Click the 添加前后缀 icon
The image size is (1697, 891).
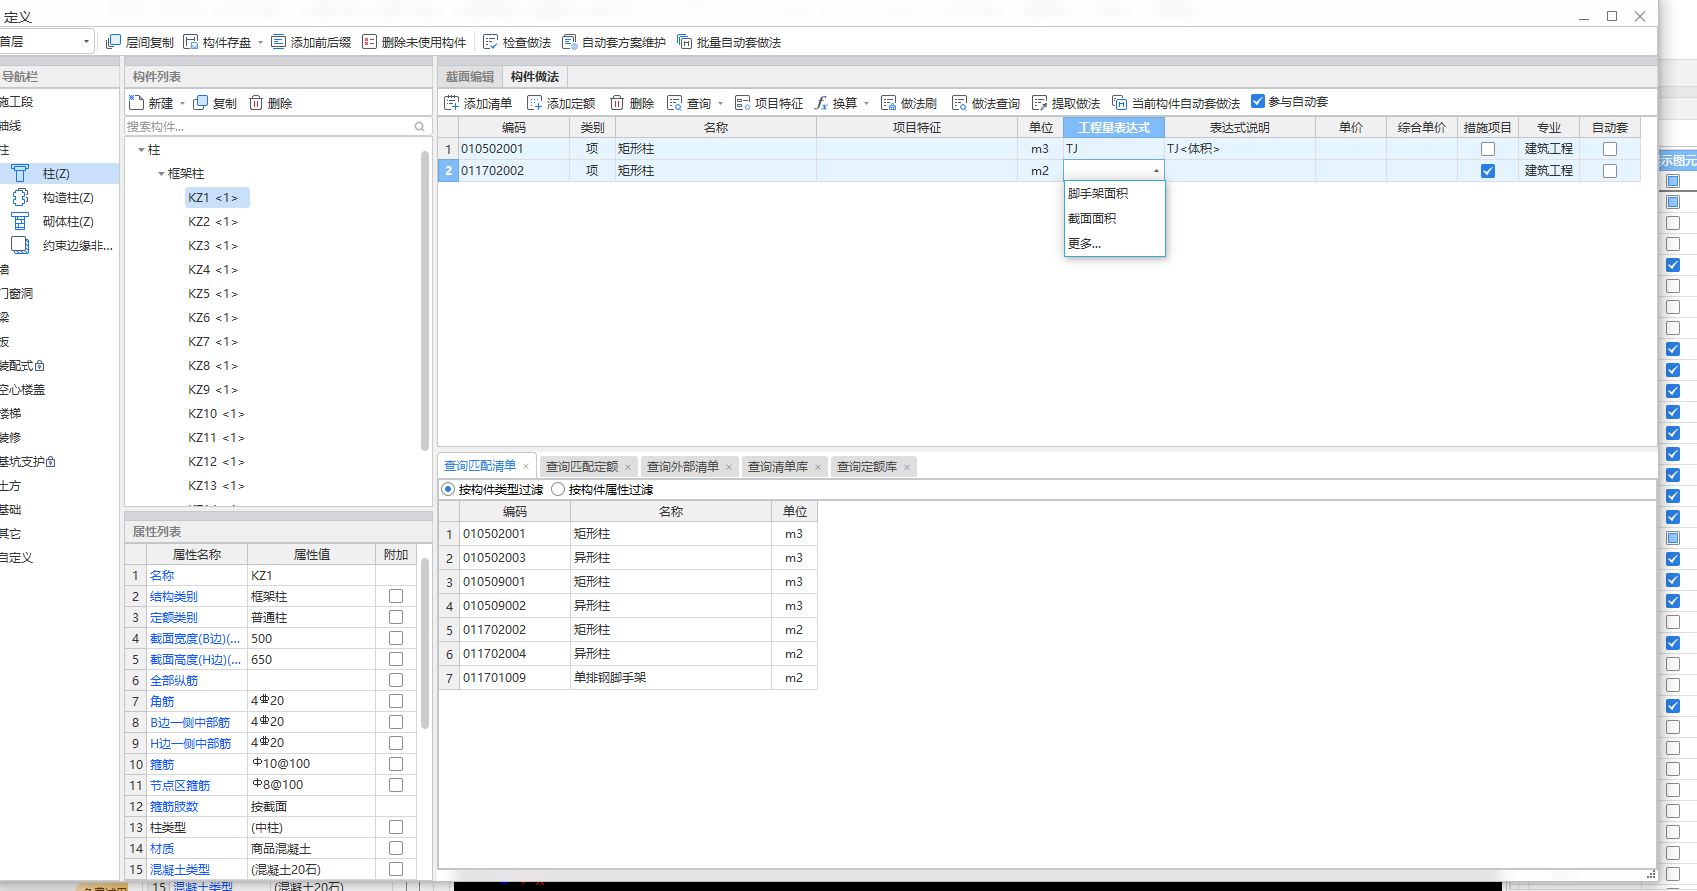tap(279, 42)
